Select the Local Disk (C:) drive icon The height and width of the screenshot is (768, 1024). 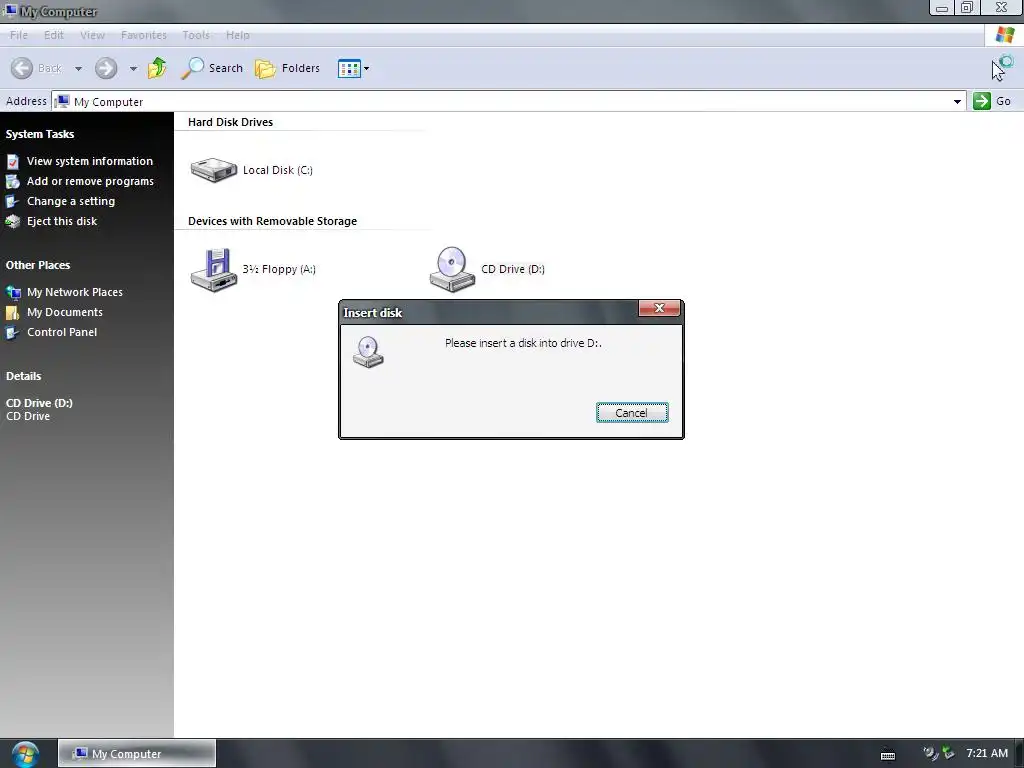pyautogui.click(x=214, y=170)
